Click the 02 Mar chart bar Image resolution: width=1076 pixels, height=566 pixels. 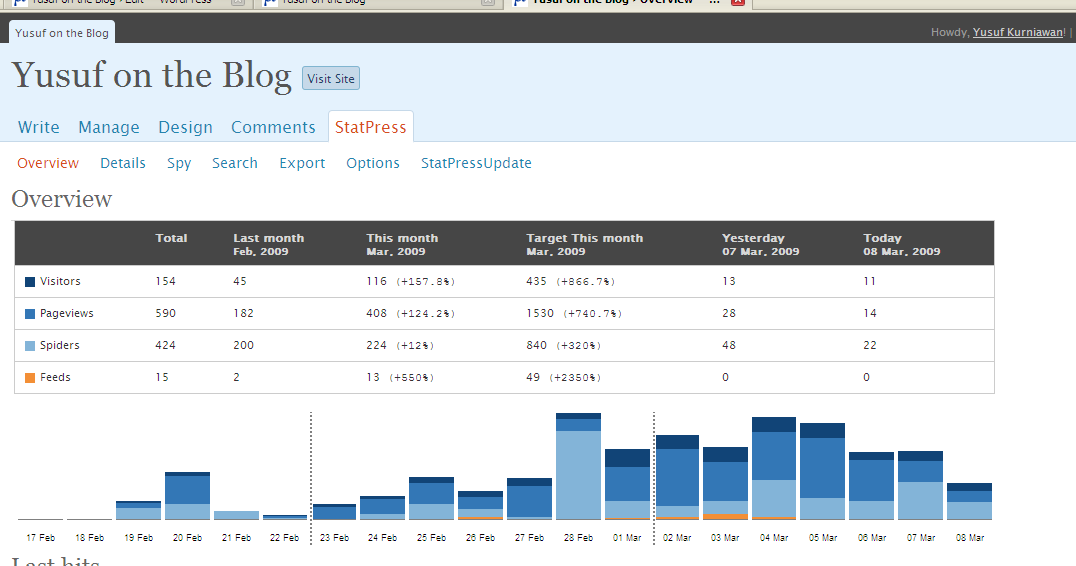[x=677, y=477]
